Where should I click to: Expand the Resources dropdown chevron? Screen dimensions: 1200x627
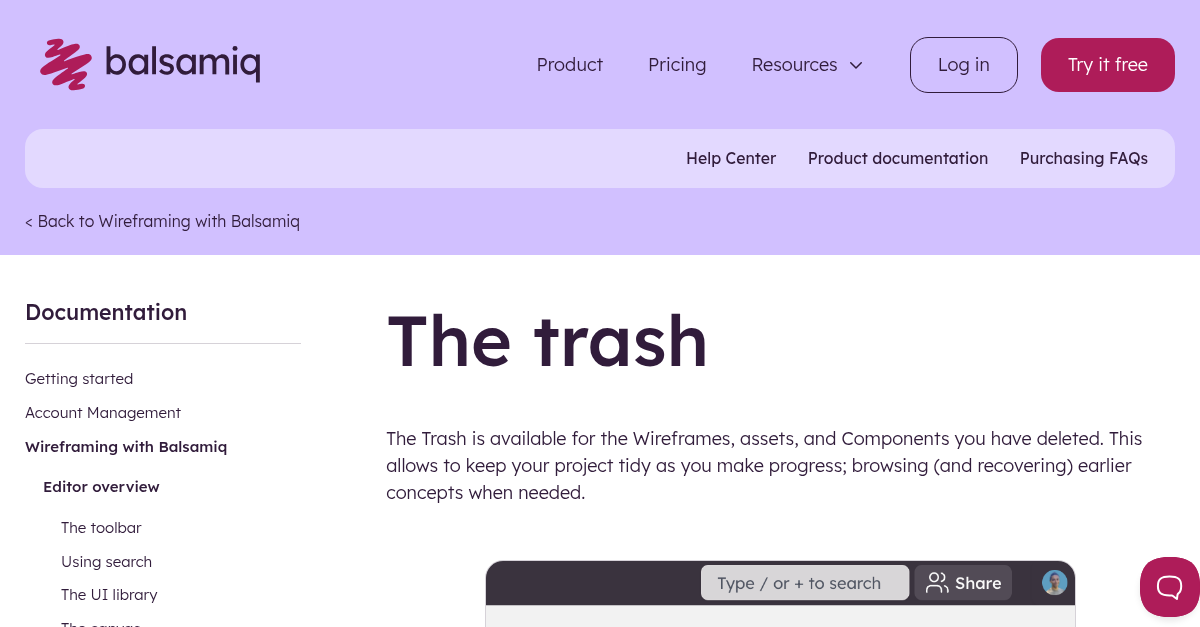pyautogui.click(x=856, y=65)
